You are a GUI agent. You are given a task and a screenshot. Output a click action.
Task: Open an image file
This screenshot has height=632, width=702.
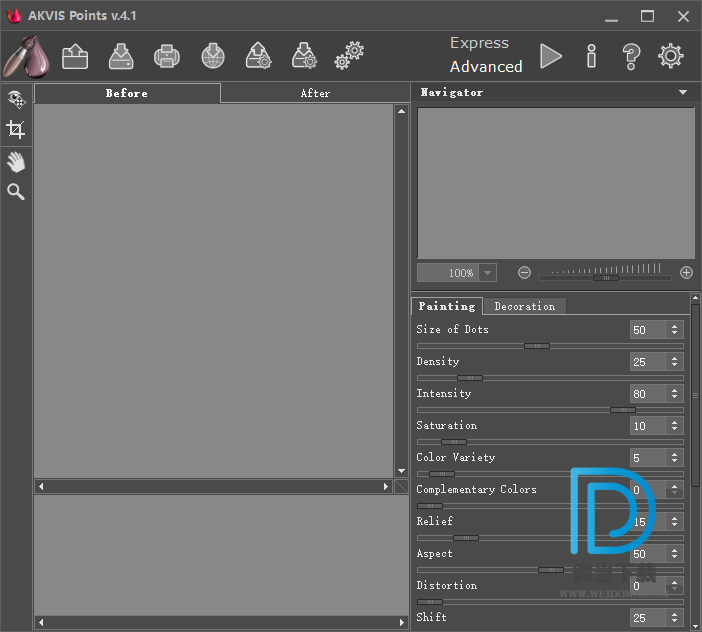coord(75,56)
